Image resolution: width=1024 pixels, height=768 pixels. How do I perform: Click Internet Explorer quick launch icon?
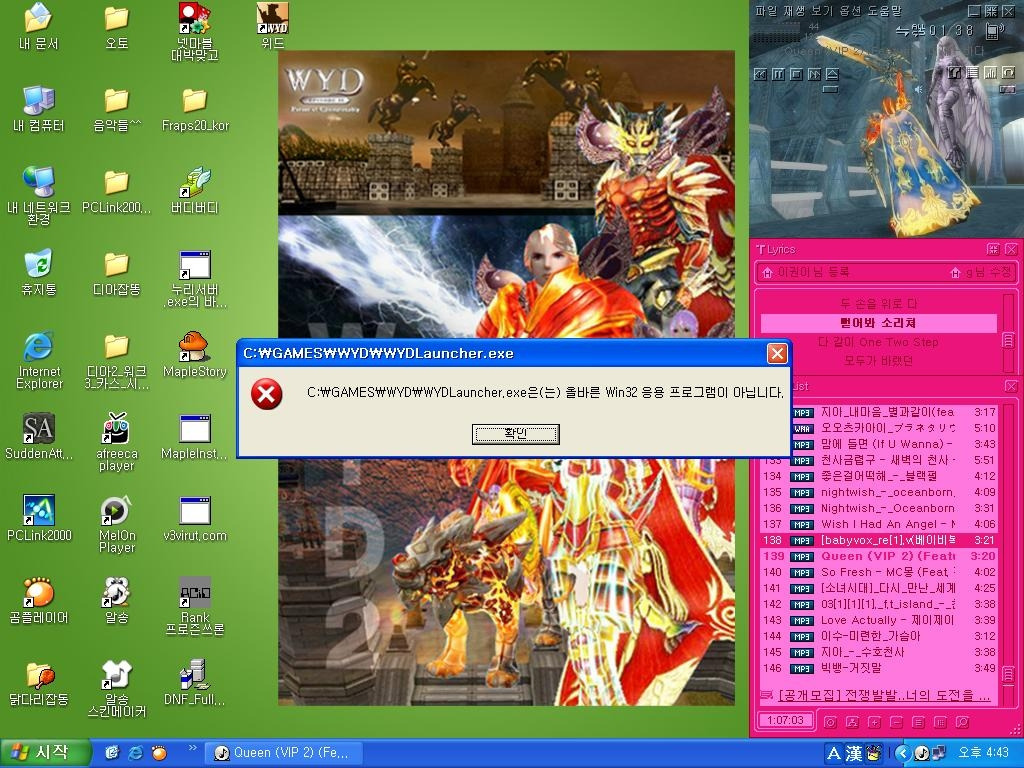point(136,753)
